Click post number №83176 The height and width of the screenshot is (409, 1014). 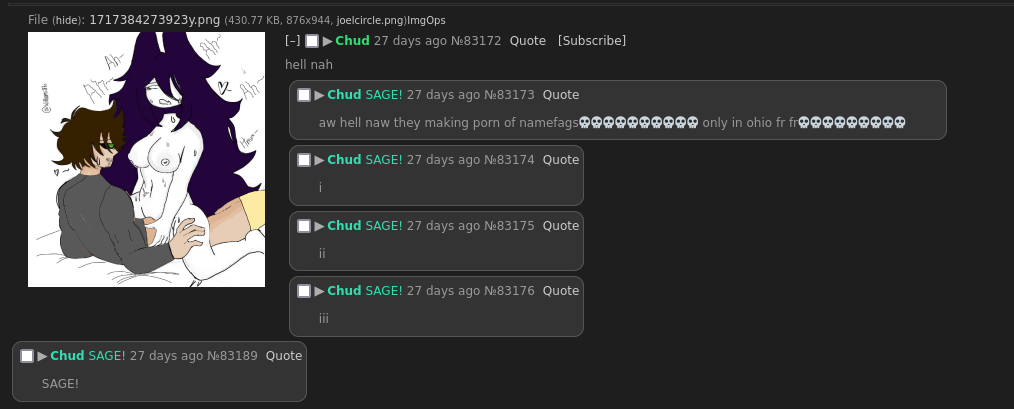point(509,291)
